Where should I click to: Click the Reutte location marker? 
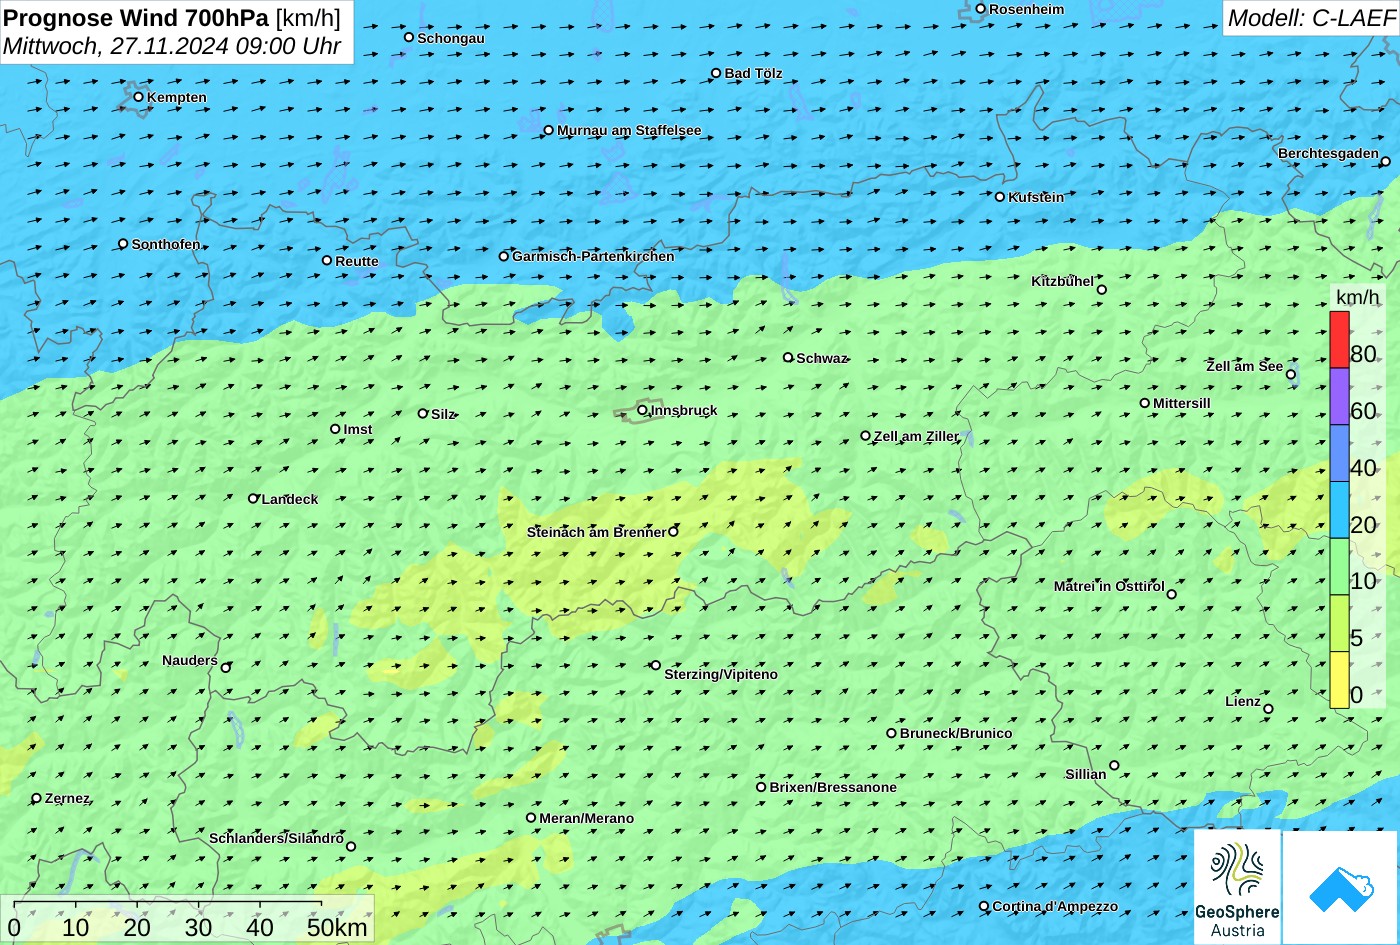327,260
